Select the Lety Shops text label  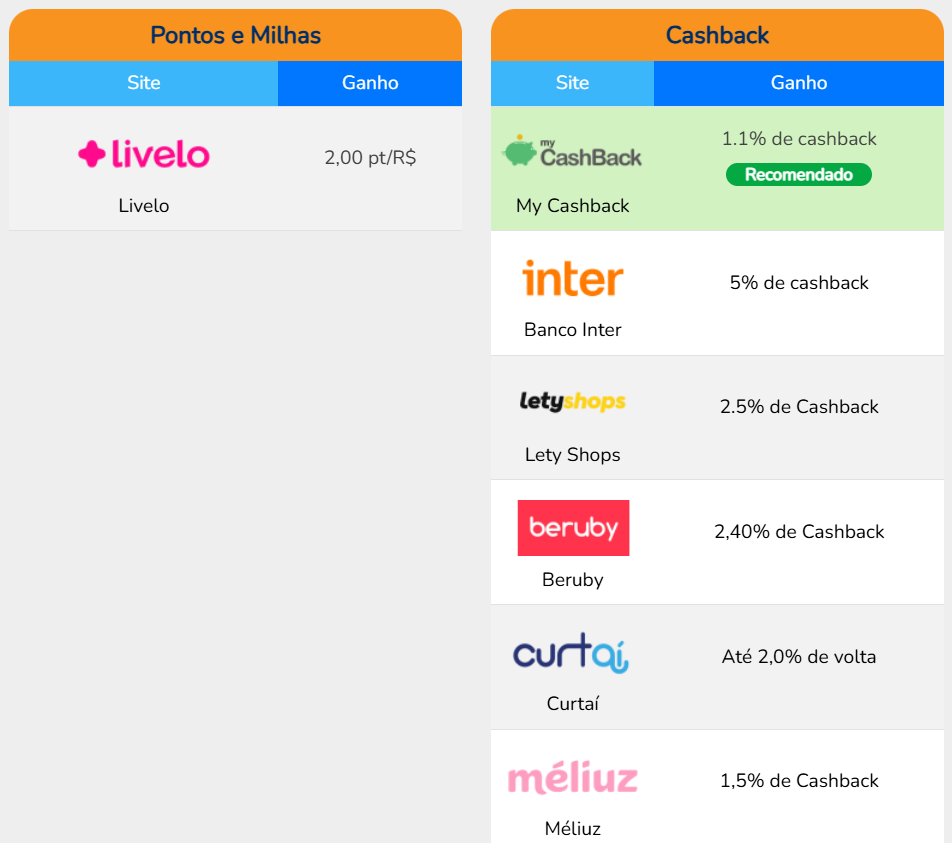click(x=572, y=455)
